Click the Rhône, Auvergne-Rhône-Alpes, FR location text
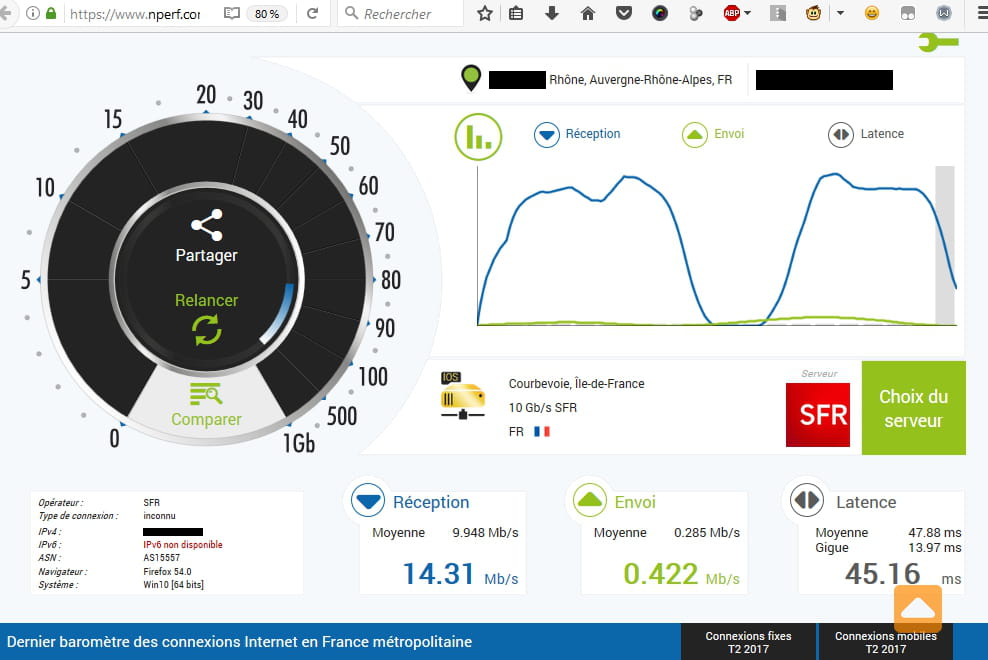 coord(641,80)
